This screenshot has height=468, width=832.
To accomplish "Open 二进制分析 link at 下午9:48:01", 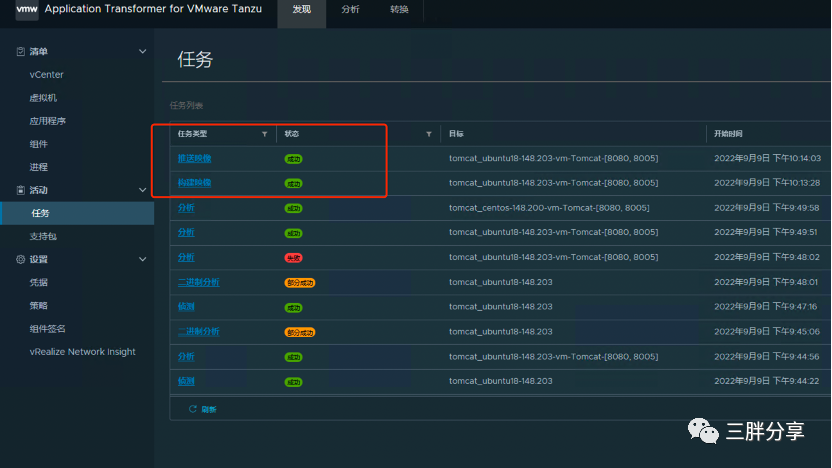I will click(198, 282).
